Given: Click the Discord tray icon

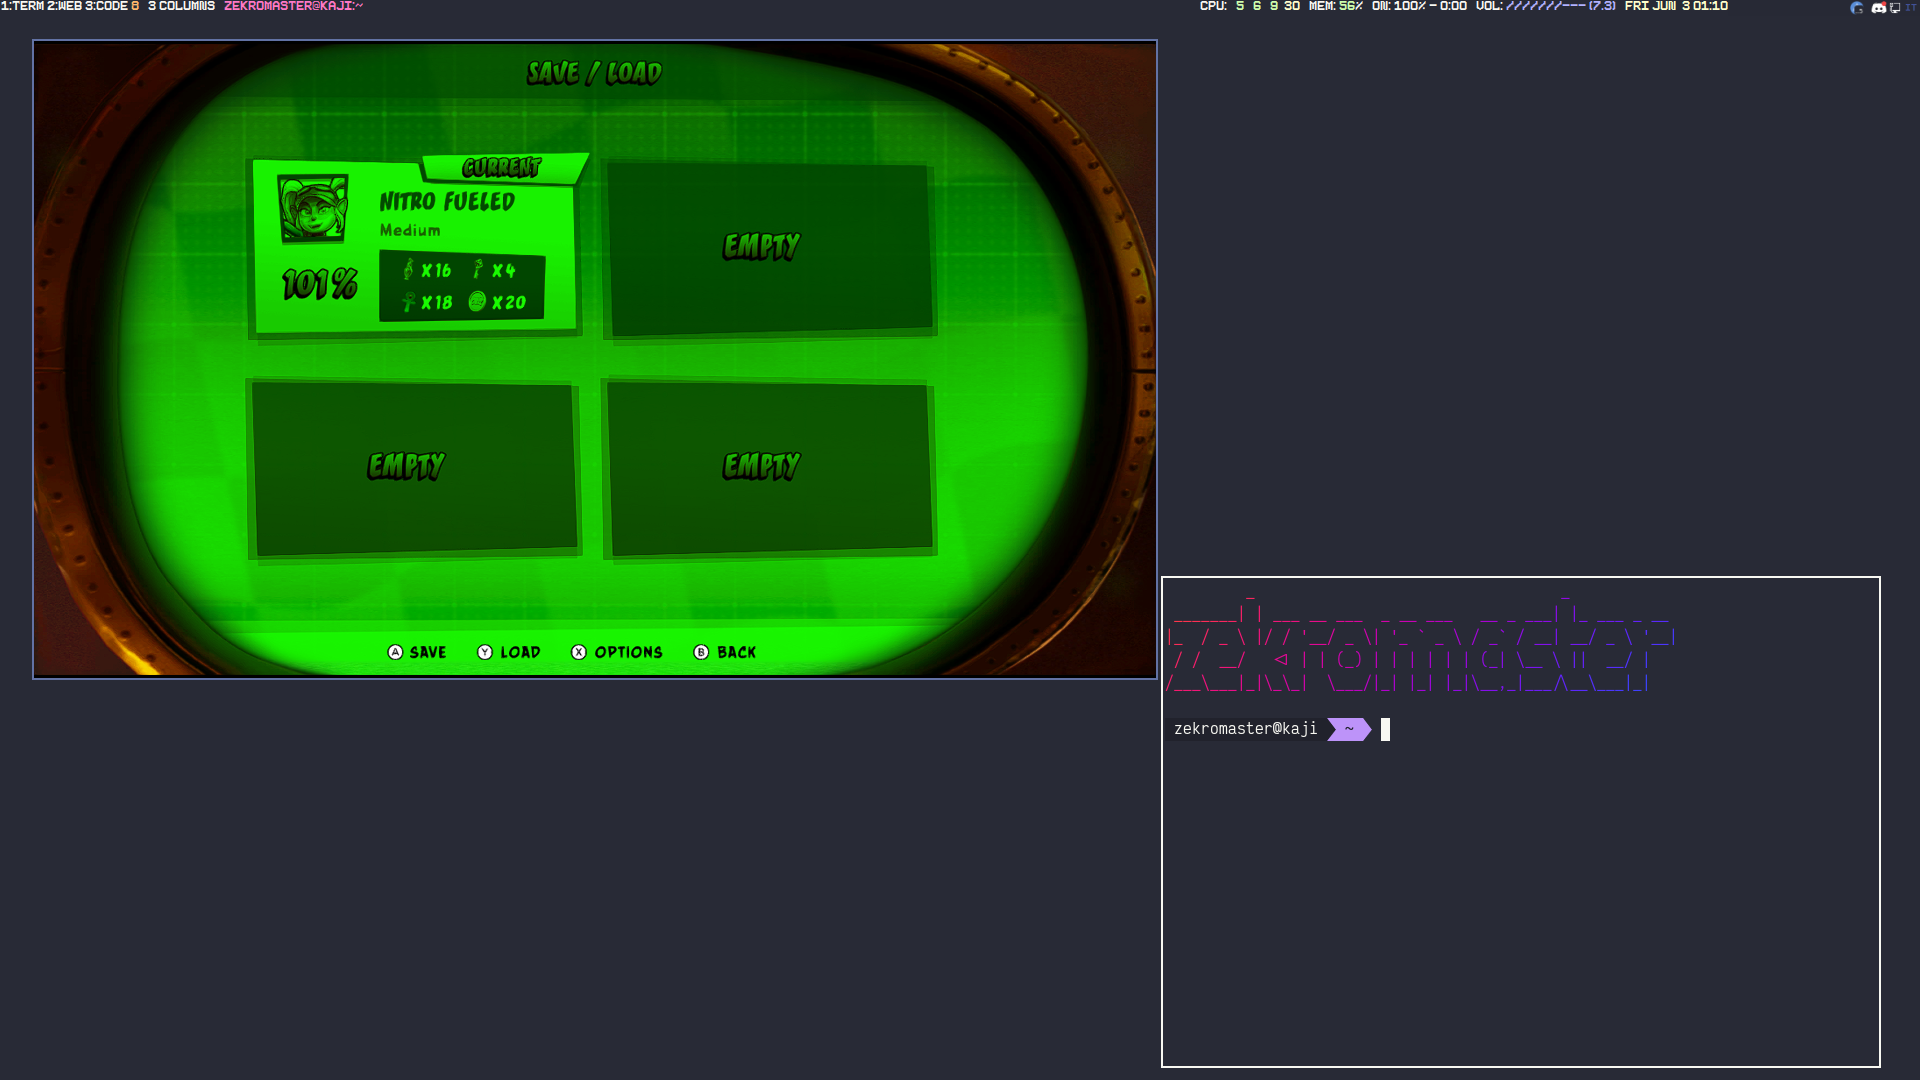Looking at the screenshot, I should point(1878,7).
